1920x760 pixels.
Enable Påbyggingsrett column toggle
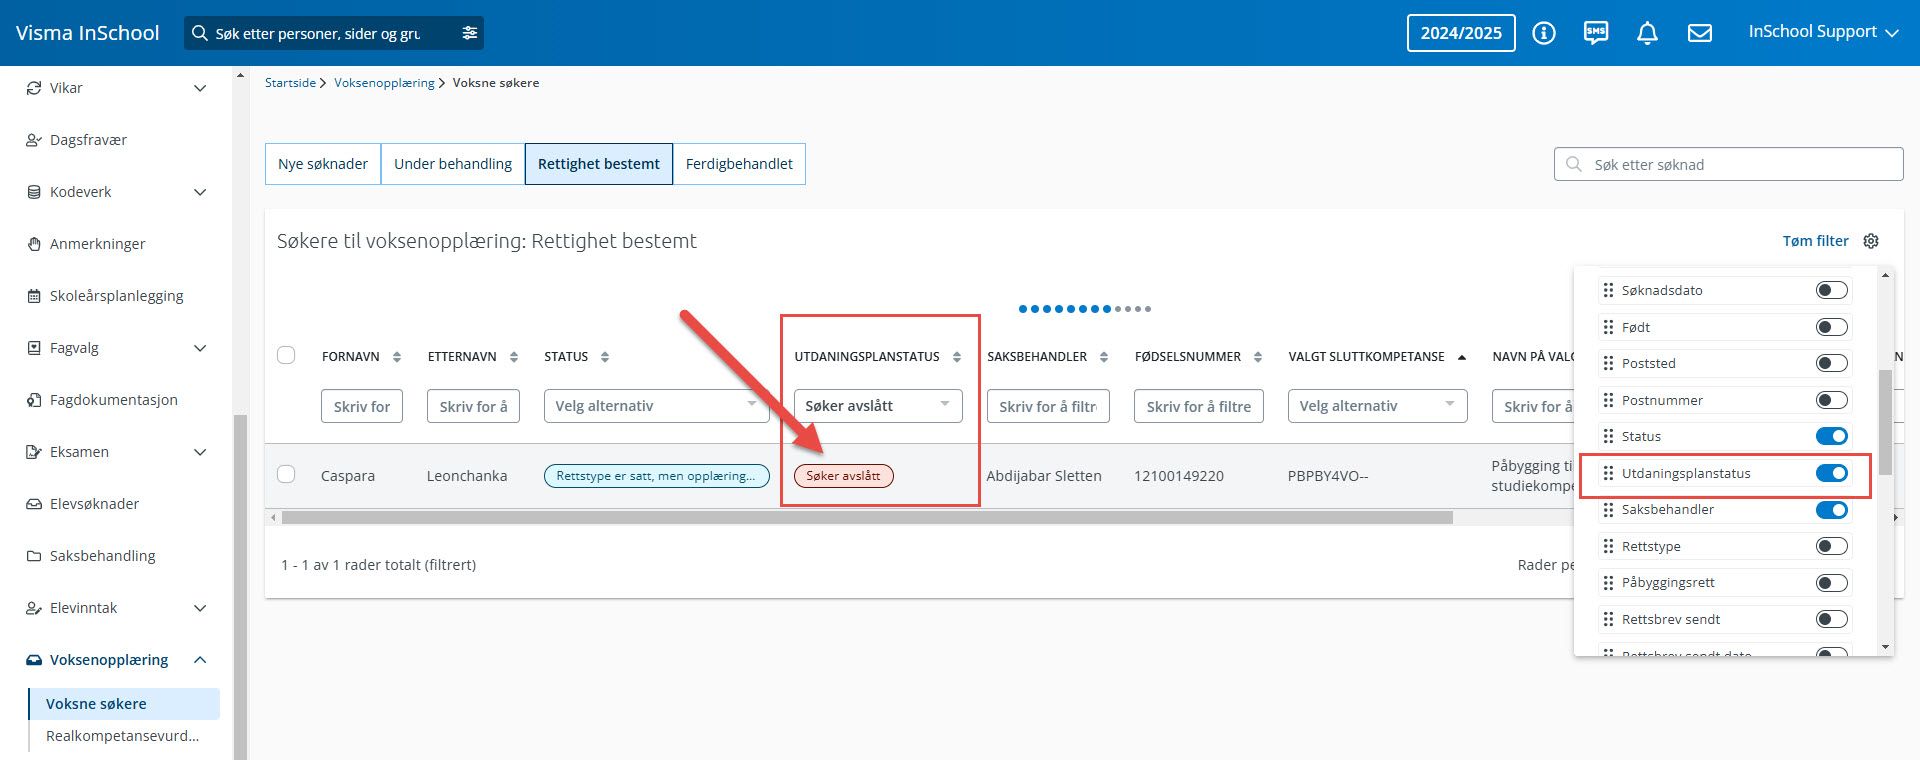[1832, 583]
